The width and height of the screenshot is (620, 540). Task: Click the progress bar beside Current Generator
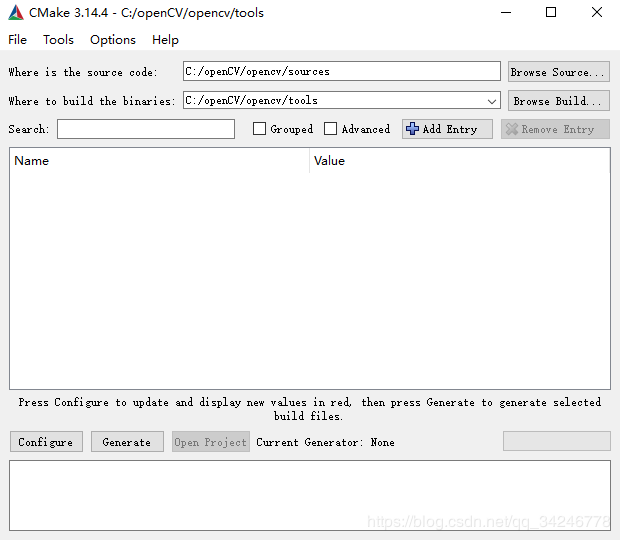pyautogui.click(x=556, y=441)
